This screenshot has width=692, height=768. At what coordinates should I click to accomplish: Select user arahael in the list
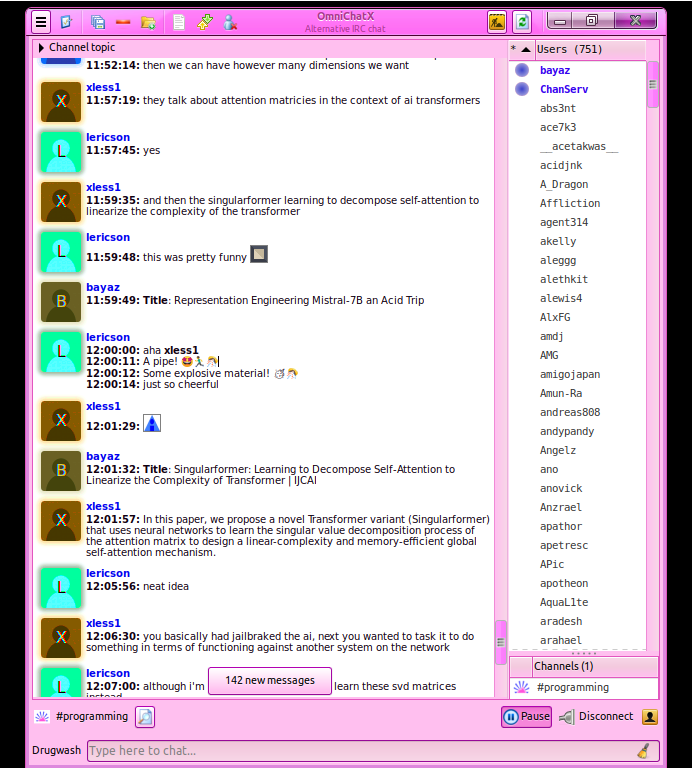[561, 641]
